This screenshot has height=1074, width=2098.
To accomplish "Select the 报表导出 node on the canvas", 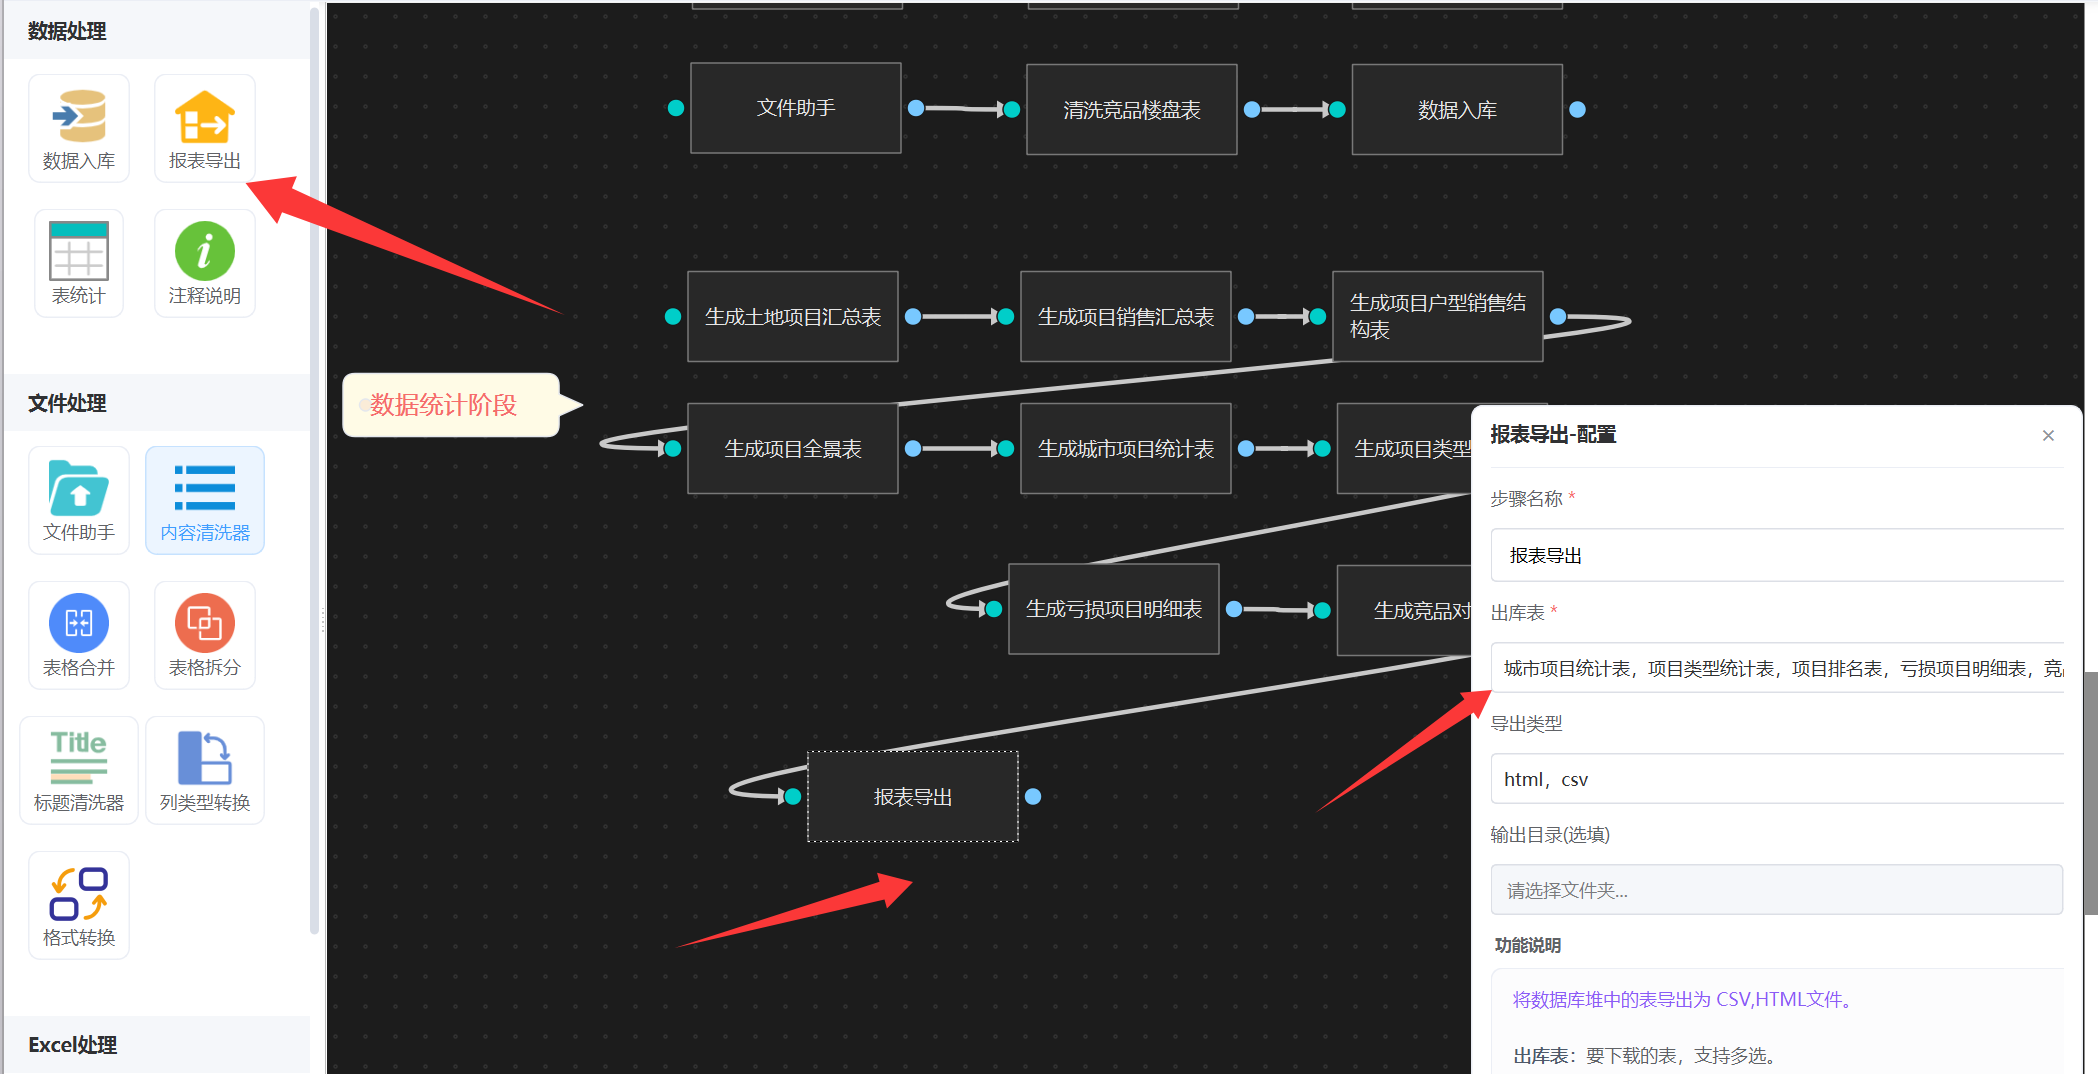I will (x=913, y=797).
